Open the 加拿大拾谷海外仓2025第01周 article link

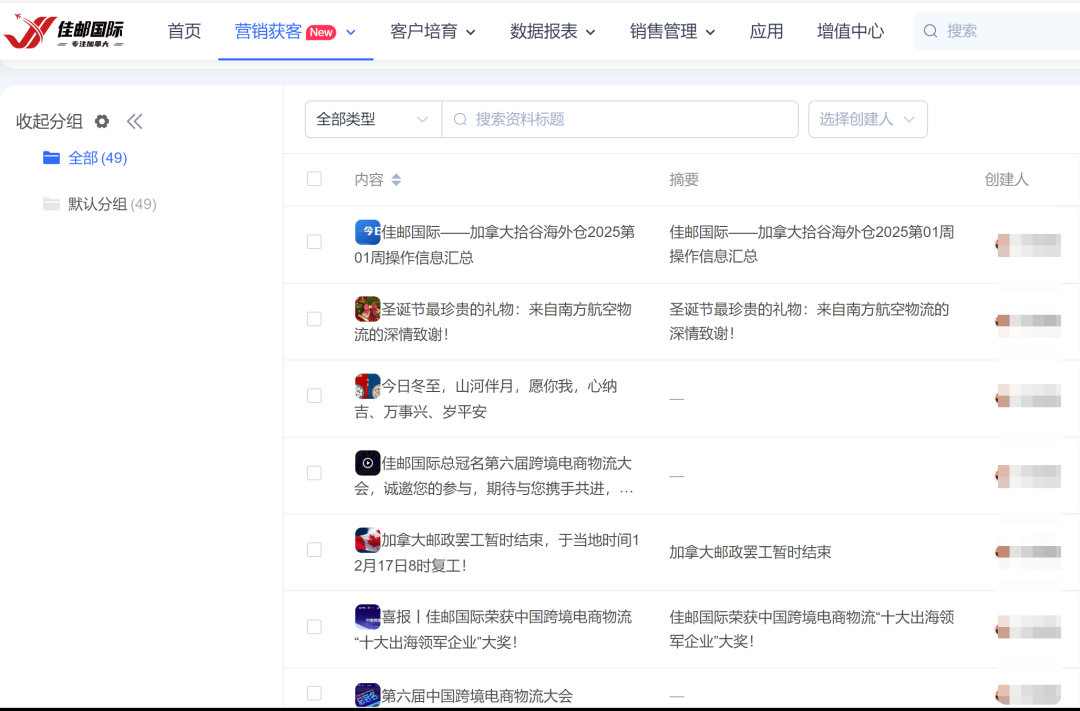495,245
